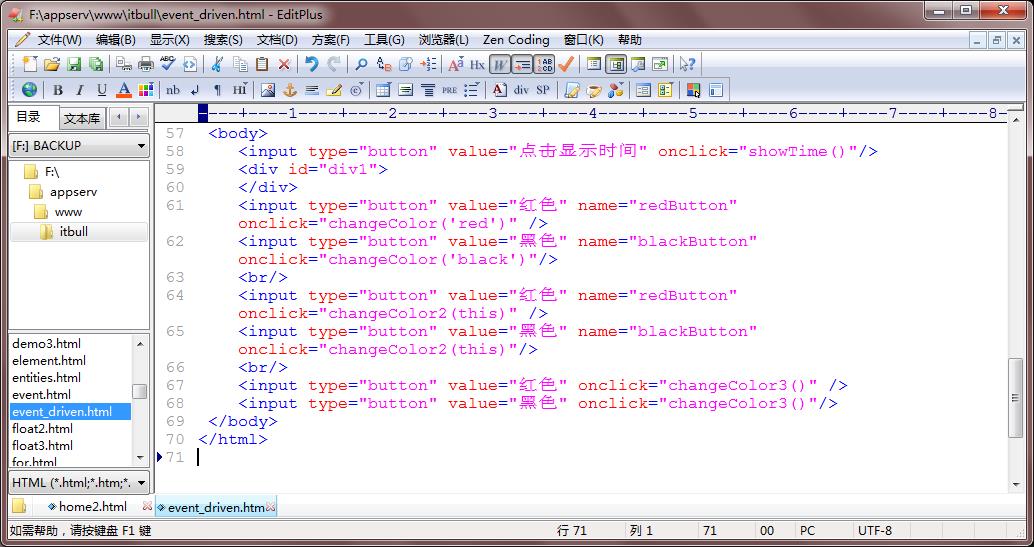Insert PRE tag with the PRE icon
1034x547 pixels.
pos(450,89)
